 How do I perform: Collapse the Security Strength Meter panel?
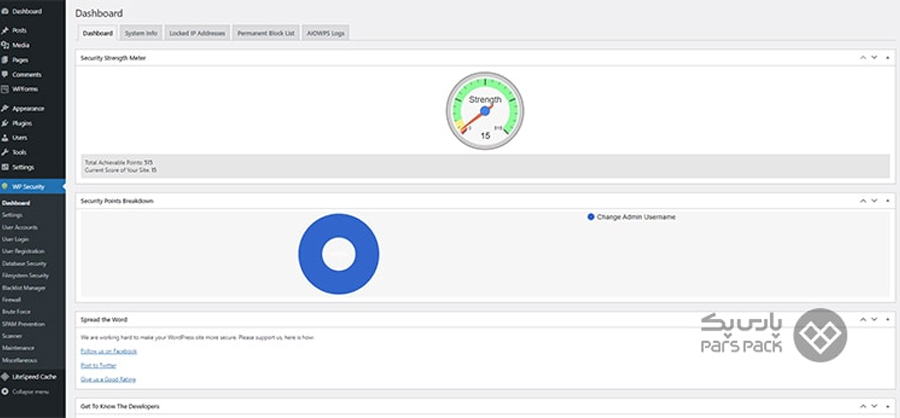887,57
